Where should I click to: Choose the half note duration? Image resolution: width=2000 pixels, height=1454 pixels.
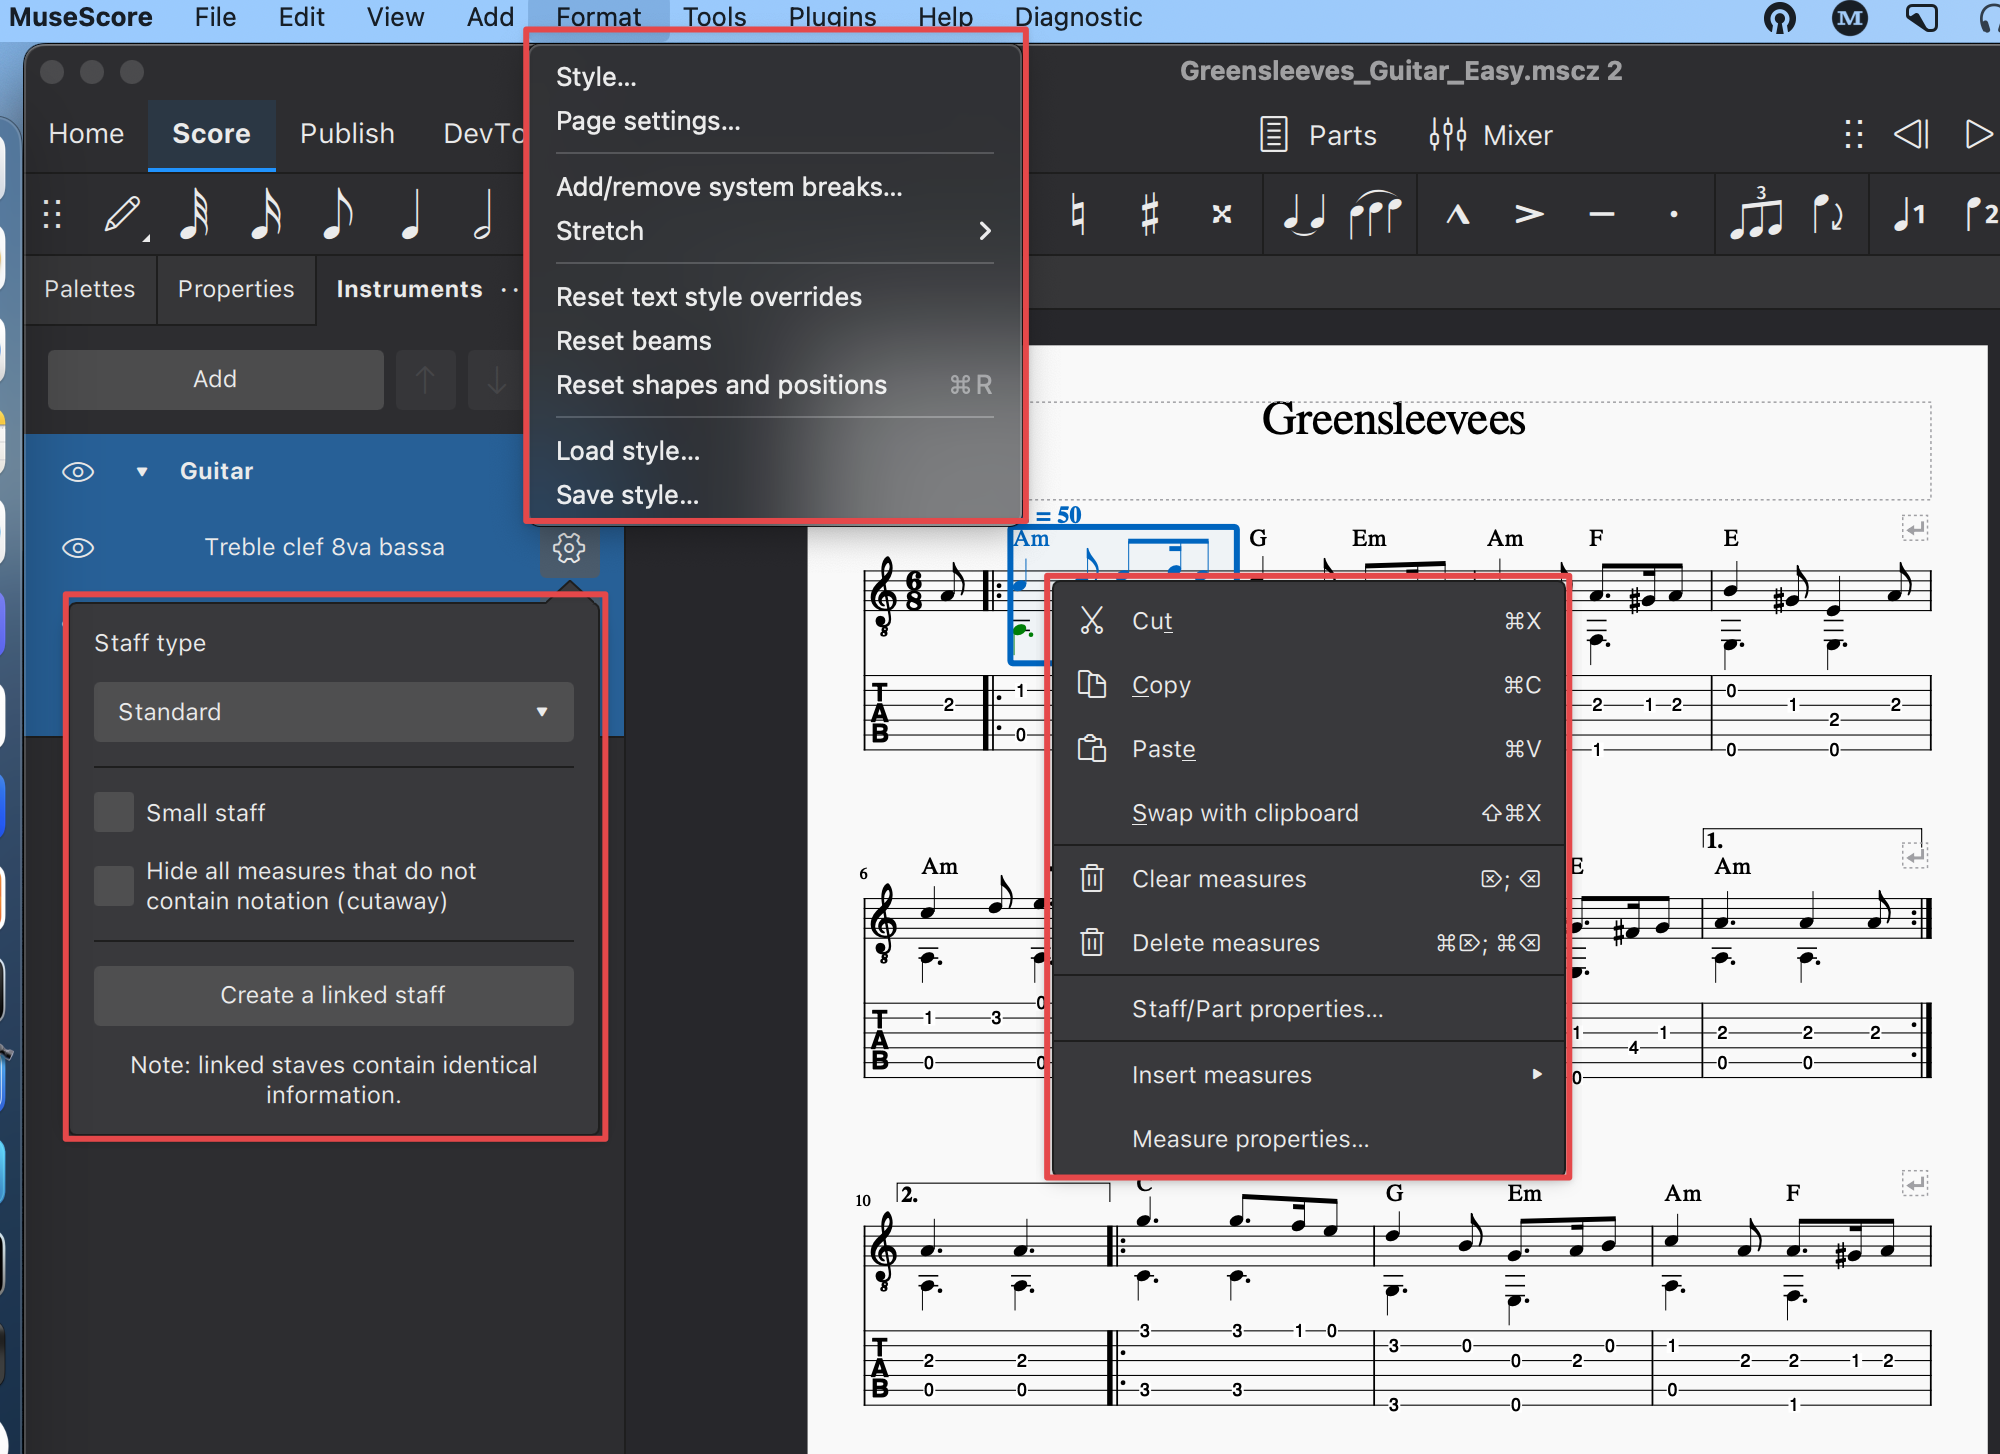(x=483, y=215)
